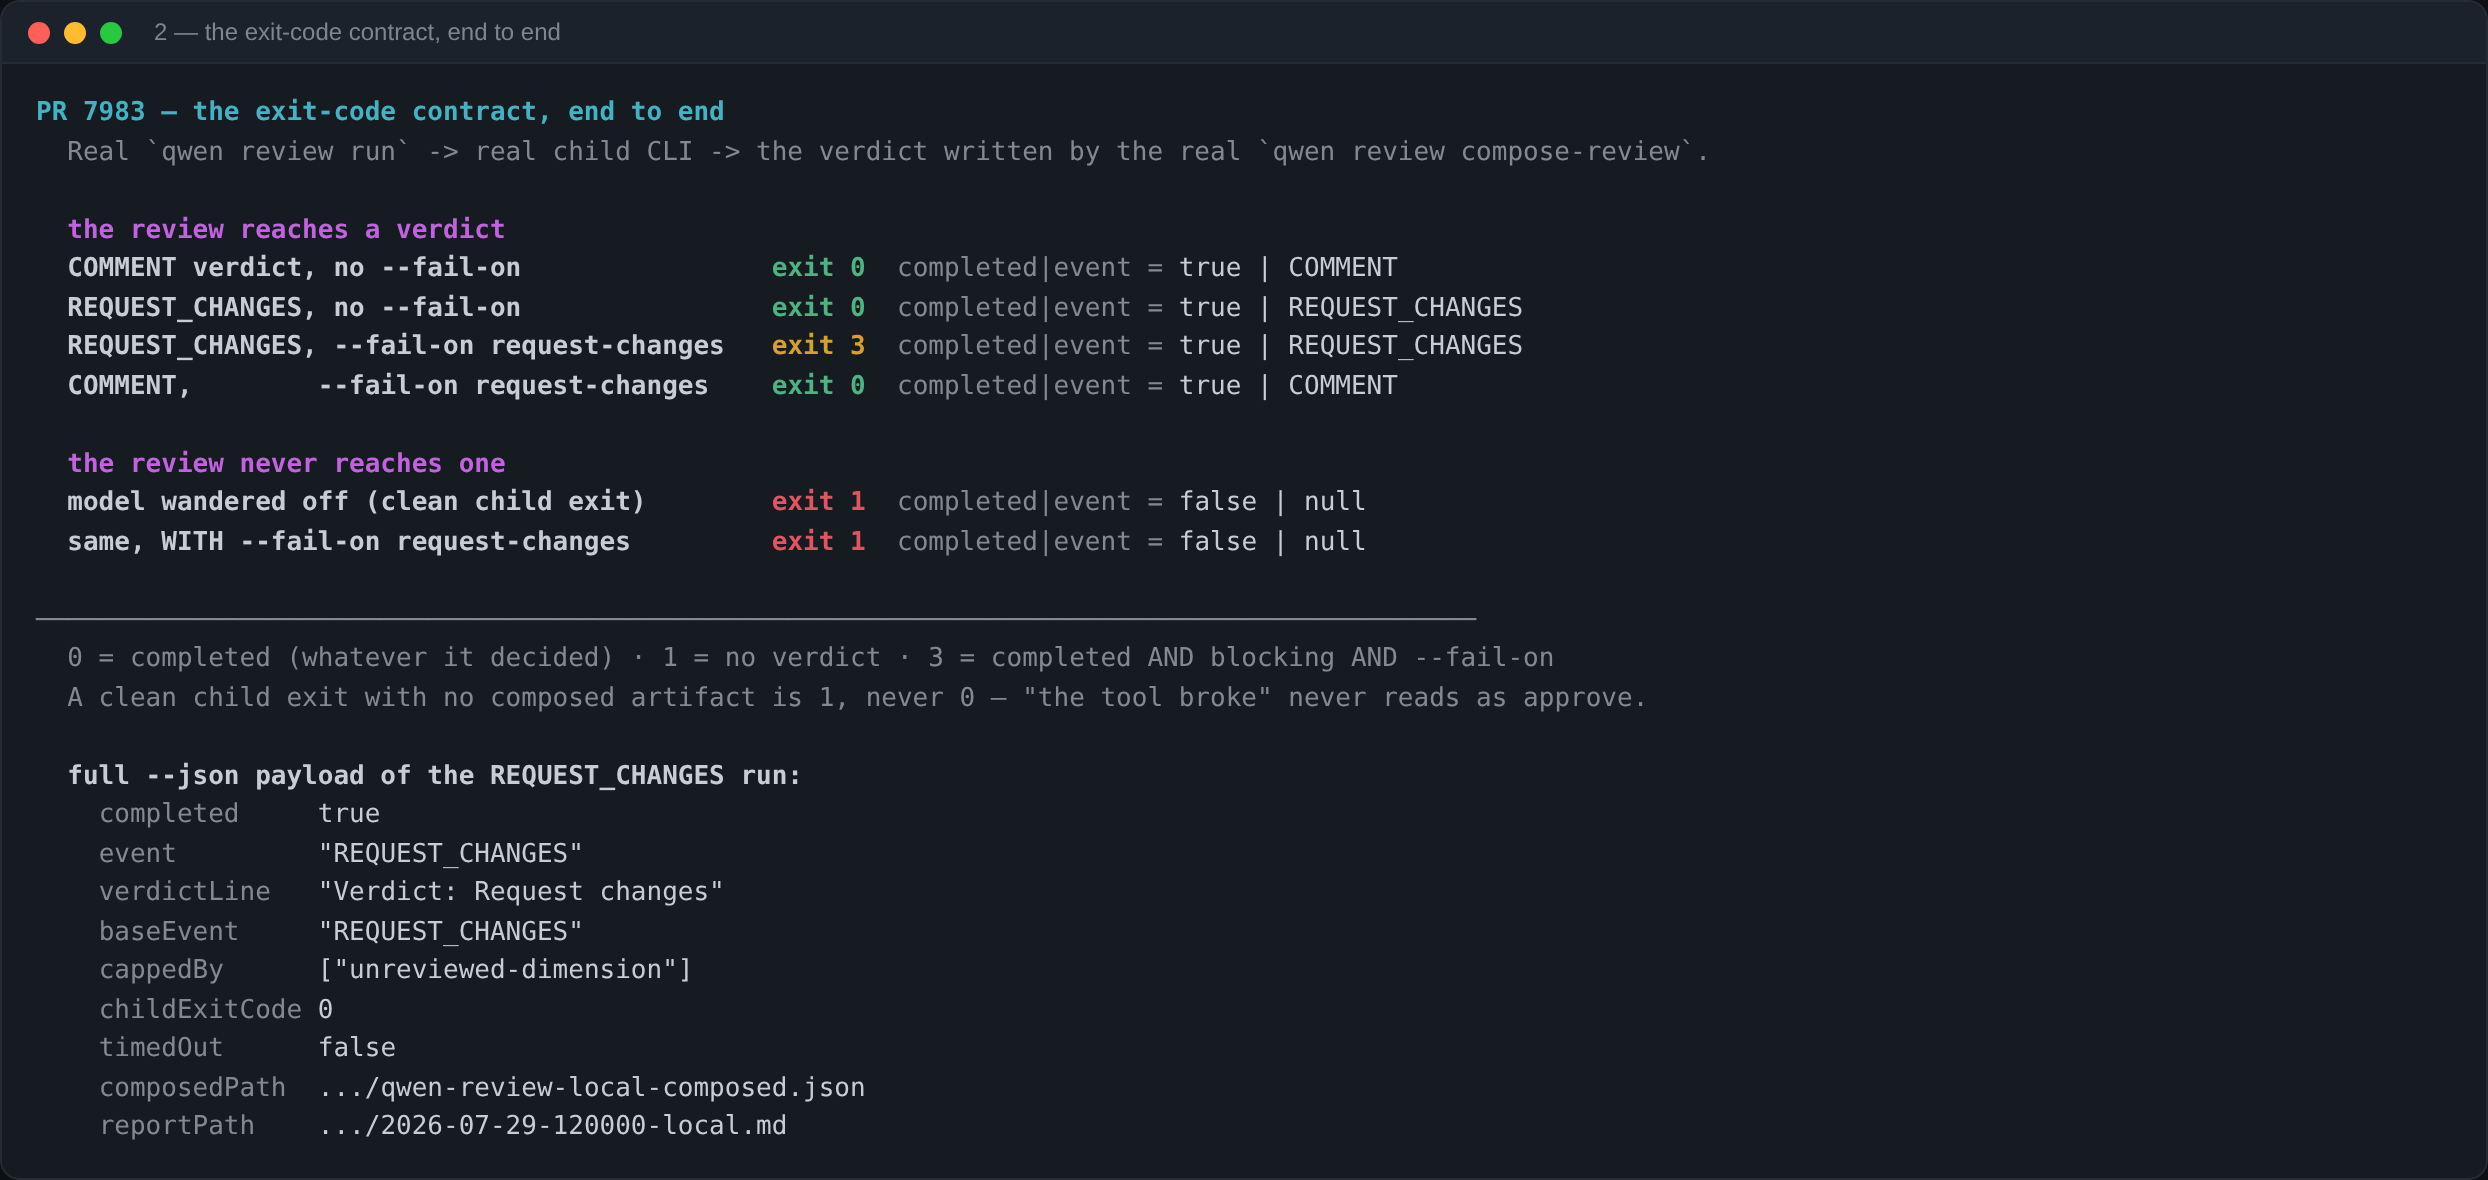Click the window title '2 — the exit-code contract, end to end'
The height and width of the screenshot is (1180, 2488).
(x=357, y=33)
